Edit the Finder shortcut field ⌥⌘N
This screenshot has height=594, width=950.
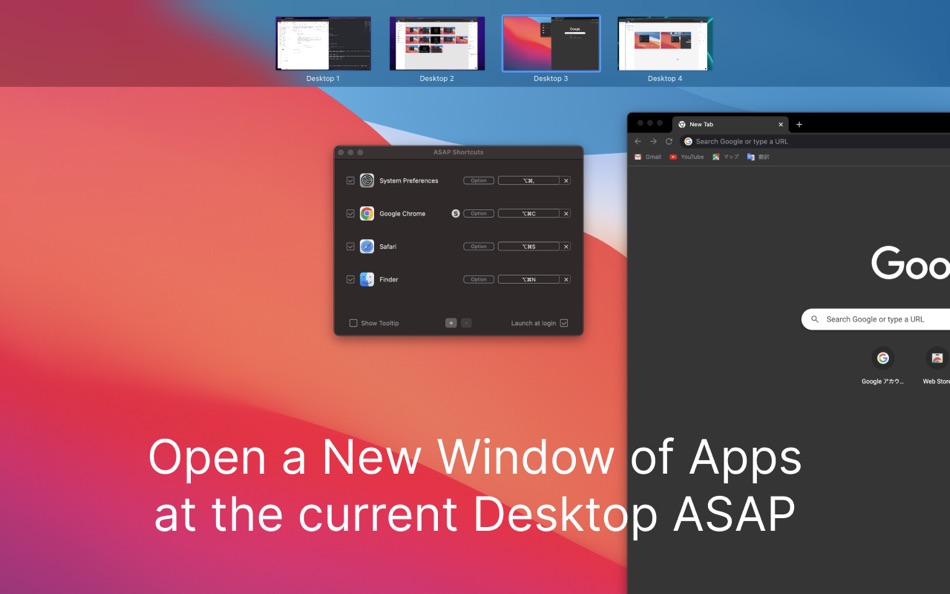(x=529, y=279)
